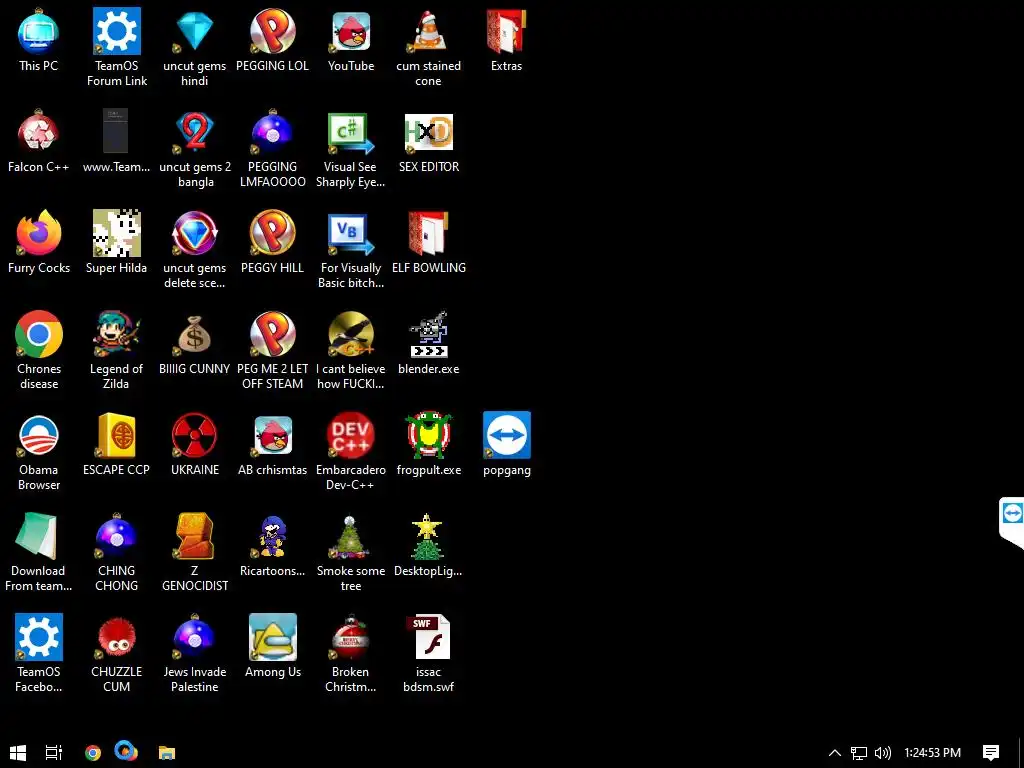The height and width of the screenshot is (768, 1024).
Task: Launch the Chrones disease Chrome icon
Action: point(39,334)
